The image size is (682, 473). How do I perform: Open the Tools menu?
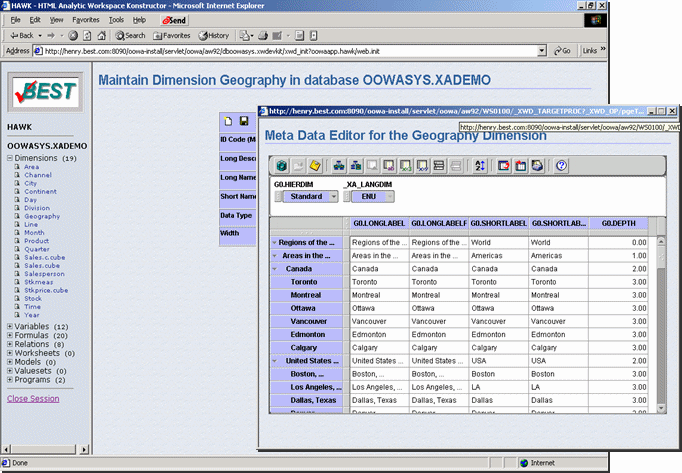click(x=116, y=19)
